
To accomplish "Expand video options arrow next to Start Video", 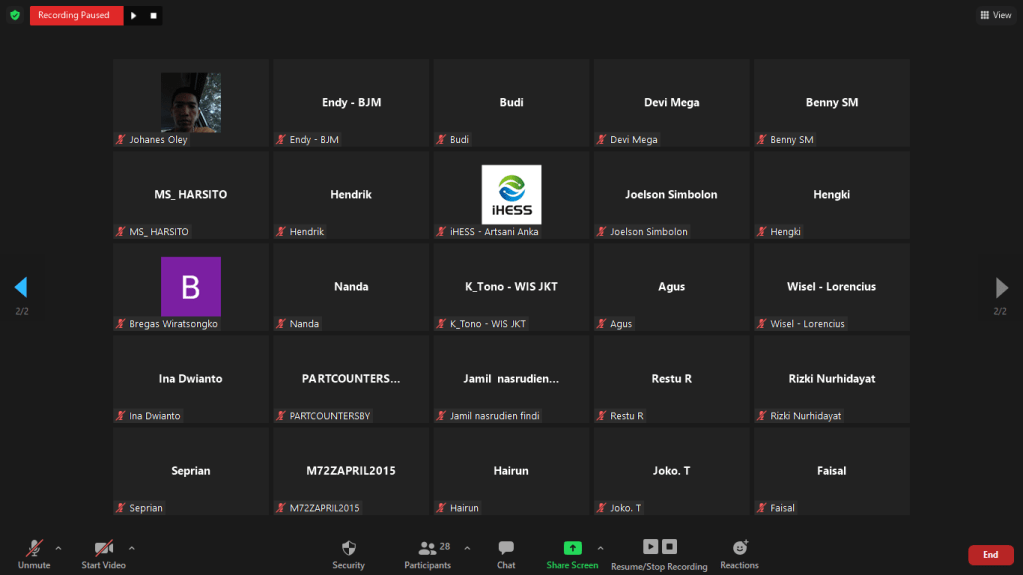I will [x=131, y=548].
